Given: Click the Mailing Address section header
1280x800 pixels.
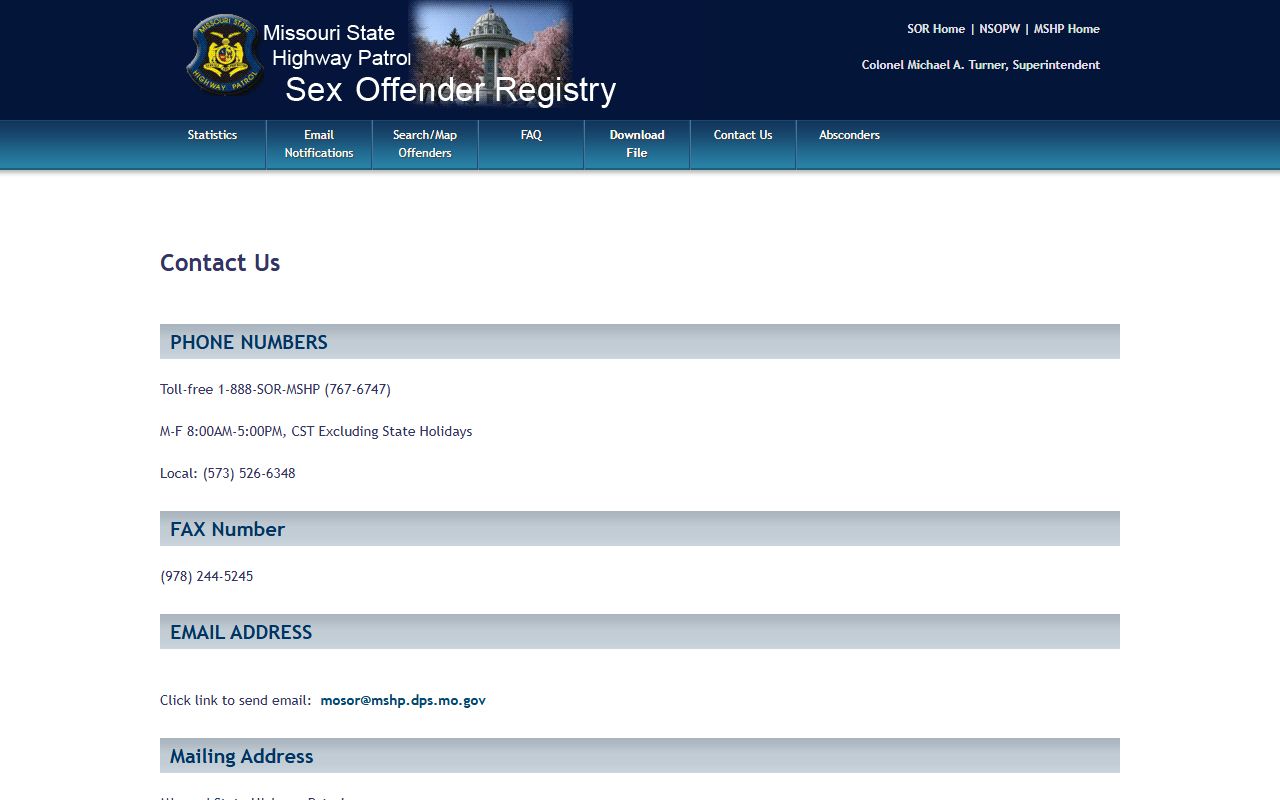Looking at the screenshot, I should pyautogui.click(x=640, y=756).
